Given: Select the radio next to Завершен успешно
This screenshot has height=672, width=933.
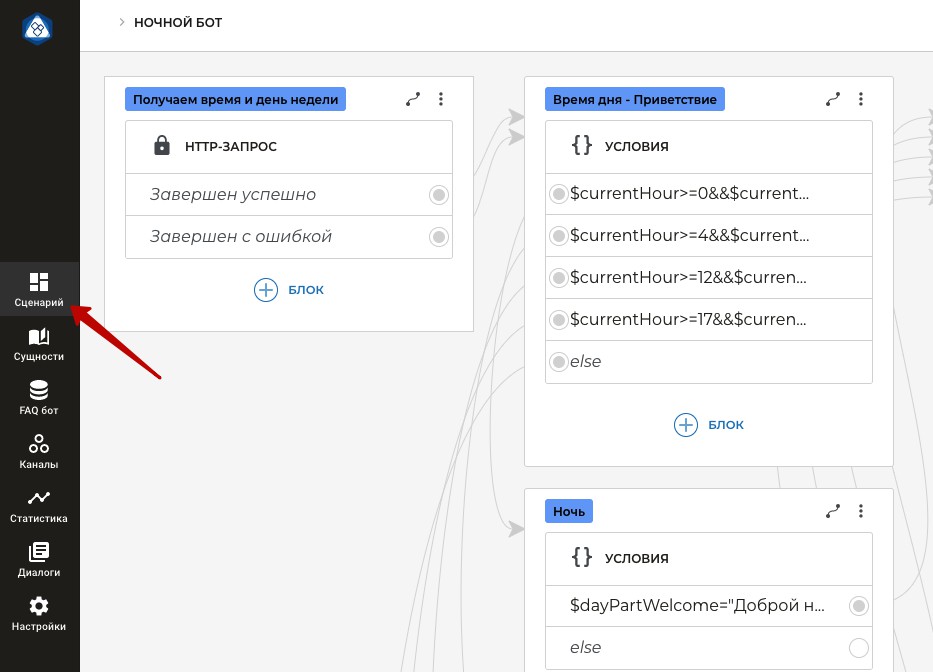Looking at the screenshot, I should click(x=439, y=195).
